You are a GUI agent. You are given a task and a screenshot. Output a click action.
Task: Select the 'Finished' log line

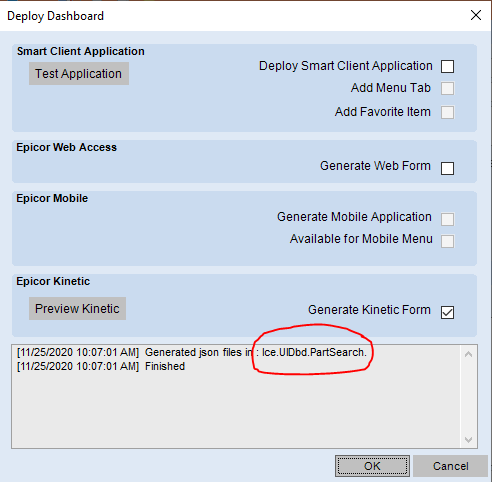click(101, 366)
